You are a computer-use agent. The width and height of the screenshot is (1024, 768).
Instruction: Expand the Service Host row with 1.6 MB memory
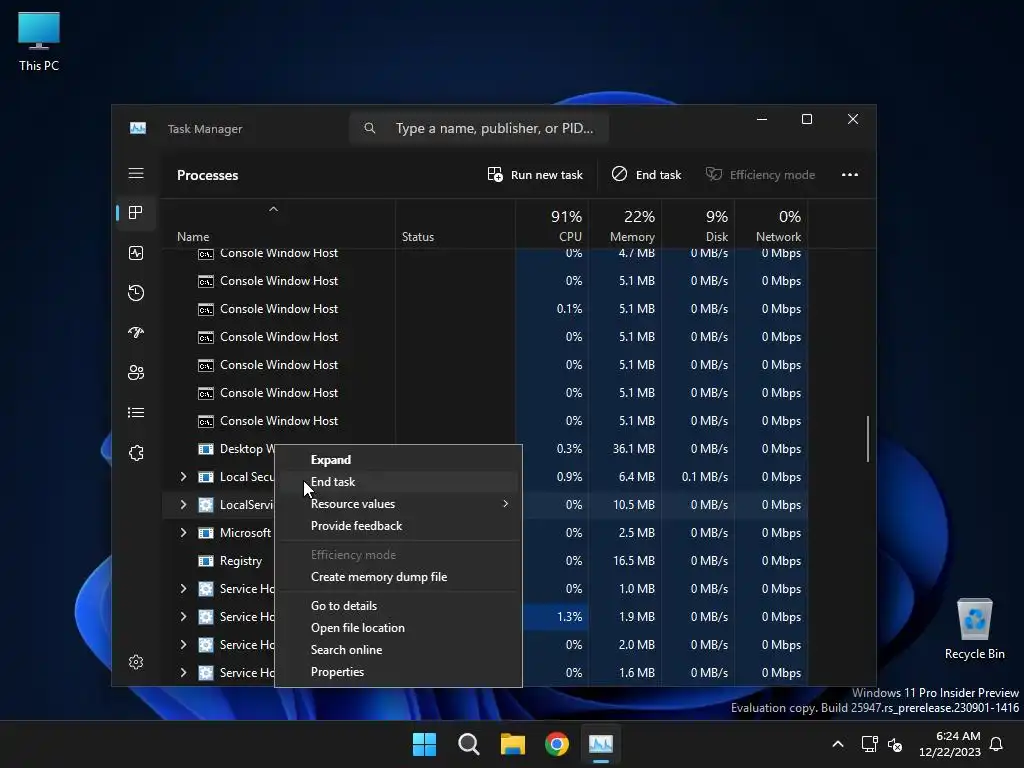[x=184, y=673]
